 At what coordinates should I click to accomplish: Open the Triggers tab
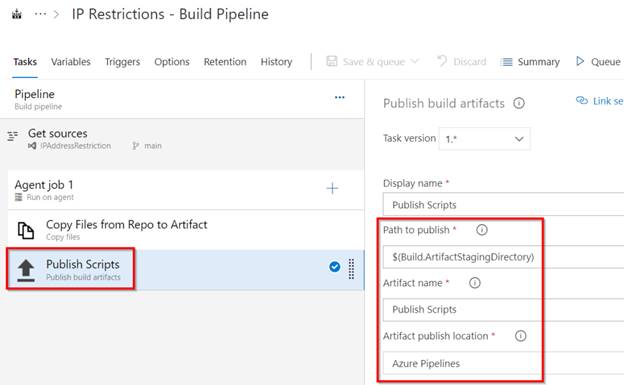click(123, 62)
